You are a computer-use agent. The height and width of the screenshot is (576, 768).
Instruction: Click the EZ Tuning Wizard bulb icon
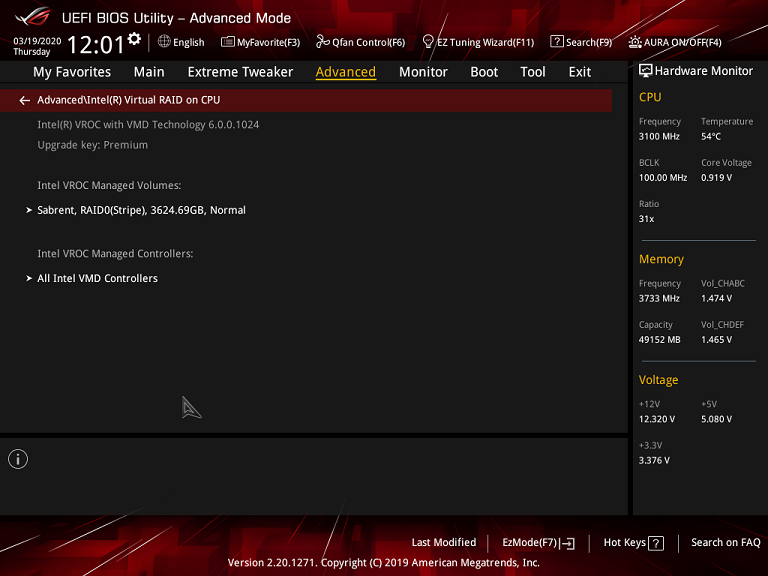coord(428,41)
